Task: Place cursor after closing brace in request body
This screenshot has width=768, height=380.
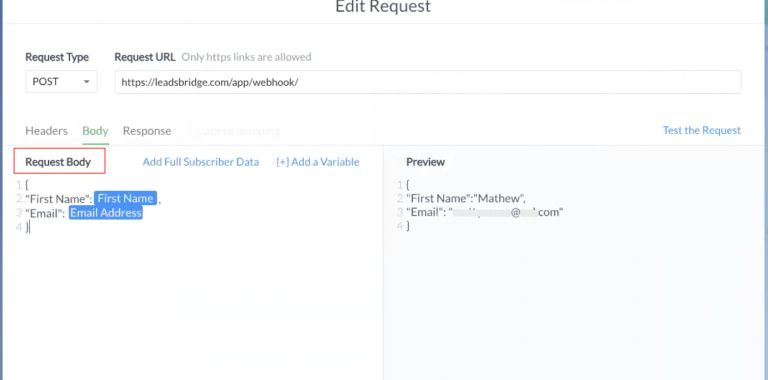Action: click(x=29, y=227)
